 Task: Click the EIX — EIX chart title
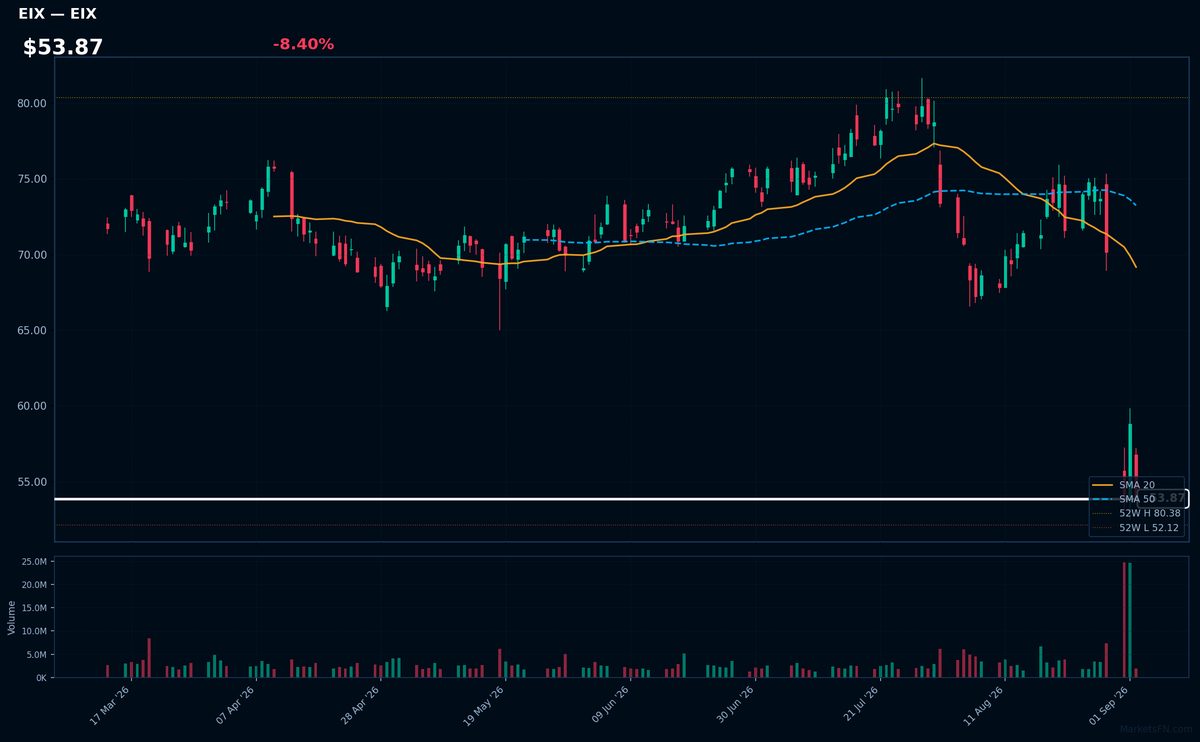click(57, 14)
